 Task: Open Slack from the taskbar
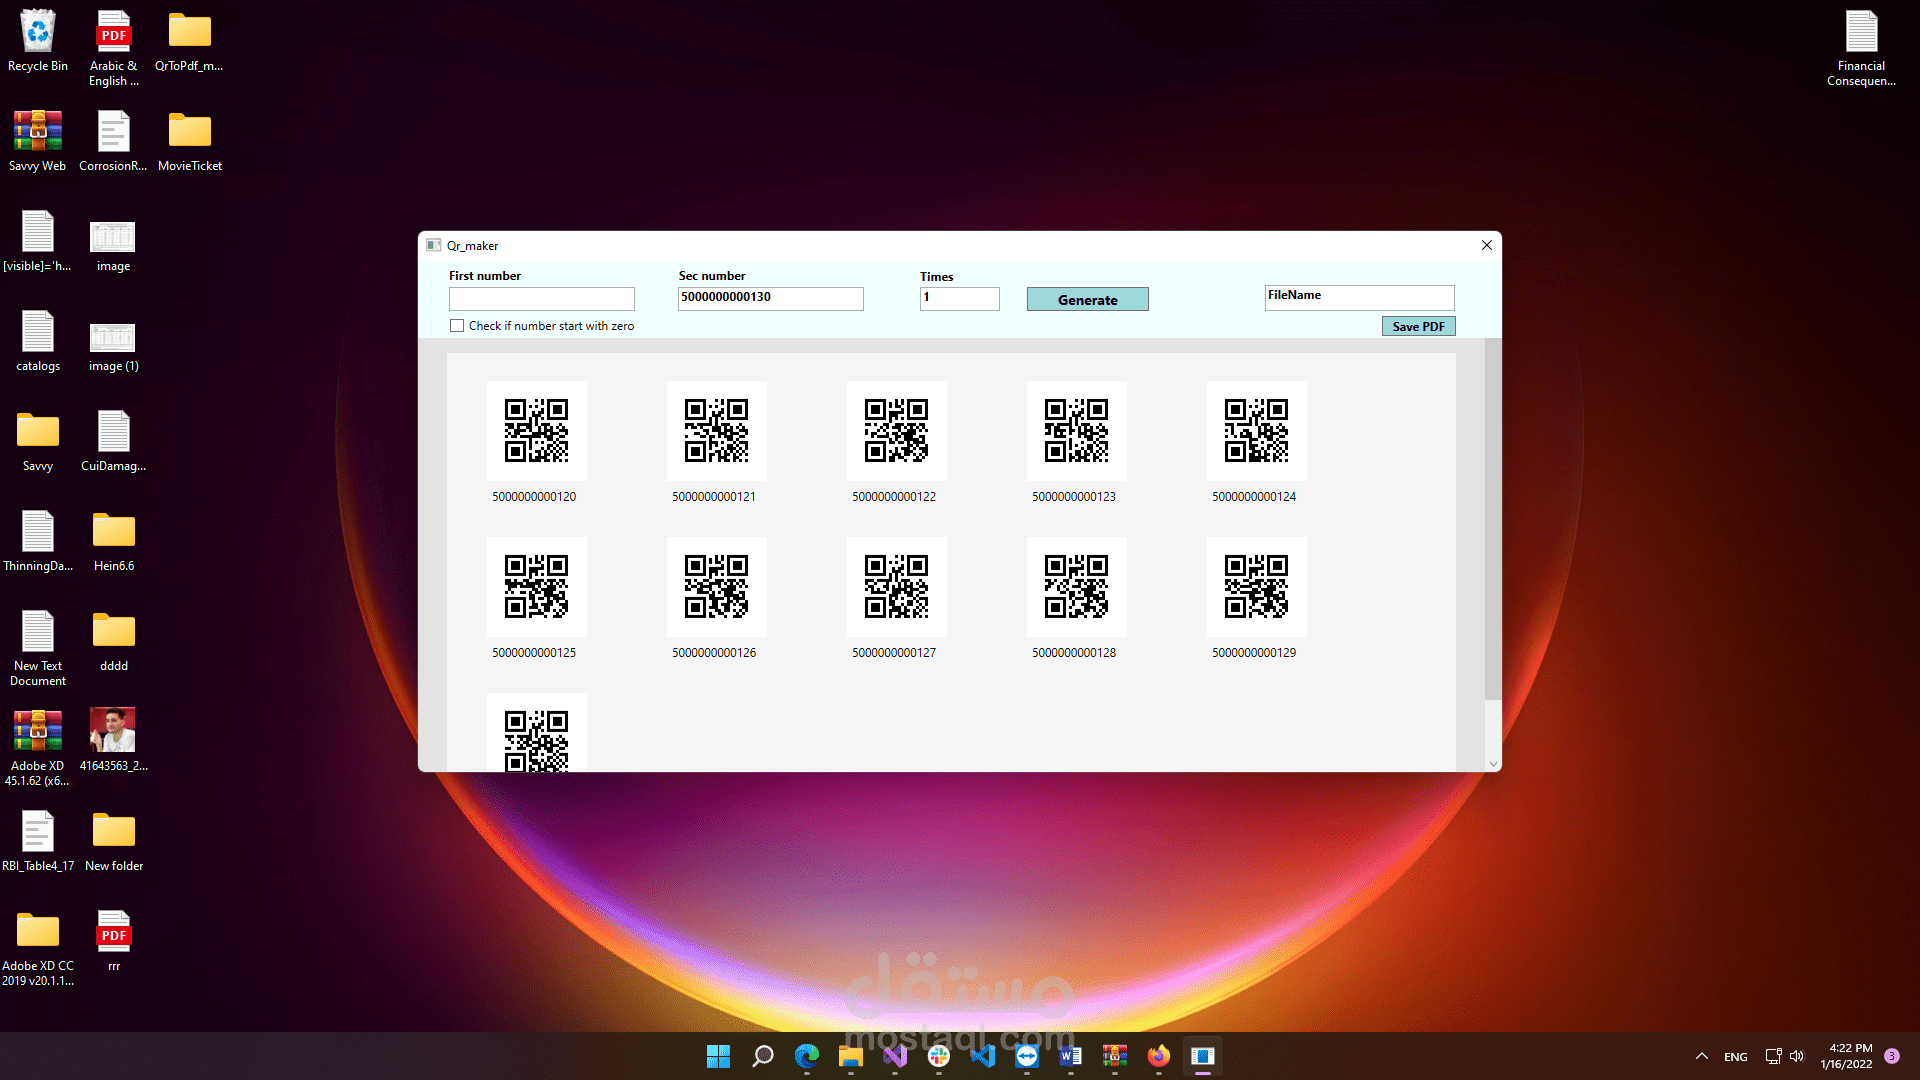point(938,1056)
